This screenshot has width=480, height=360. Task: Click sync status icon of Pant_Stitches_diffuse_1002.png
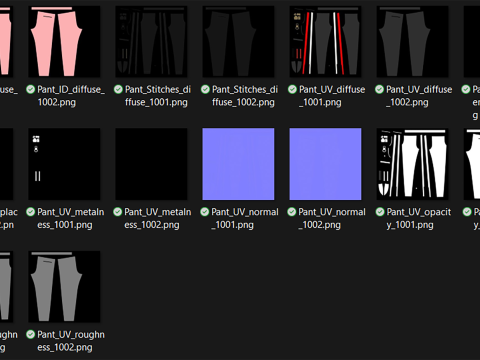pos(205,89)
